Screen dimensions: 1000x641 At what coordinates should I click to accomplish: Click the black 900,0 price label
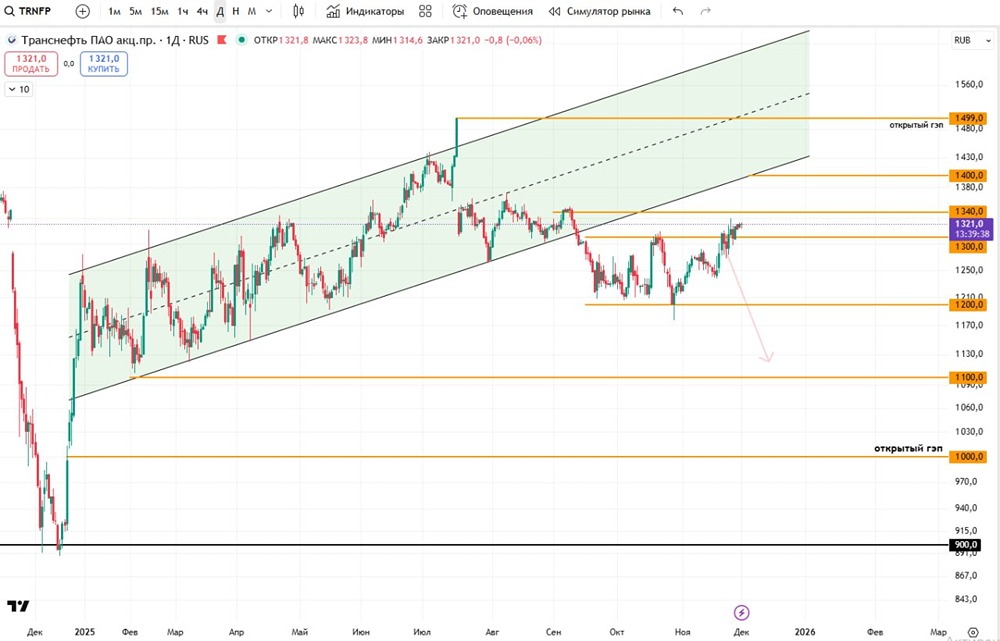[x=967, y=545]
